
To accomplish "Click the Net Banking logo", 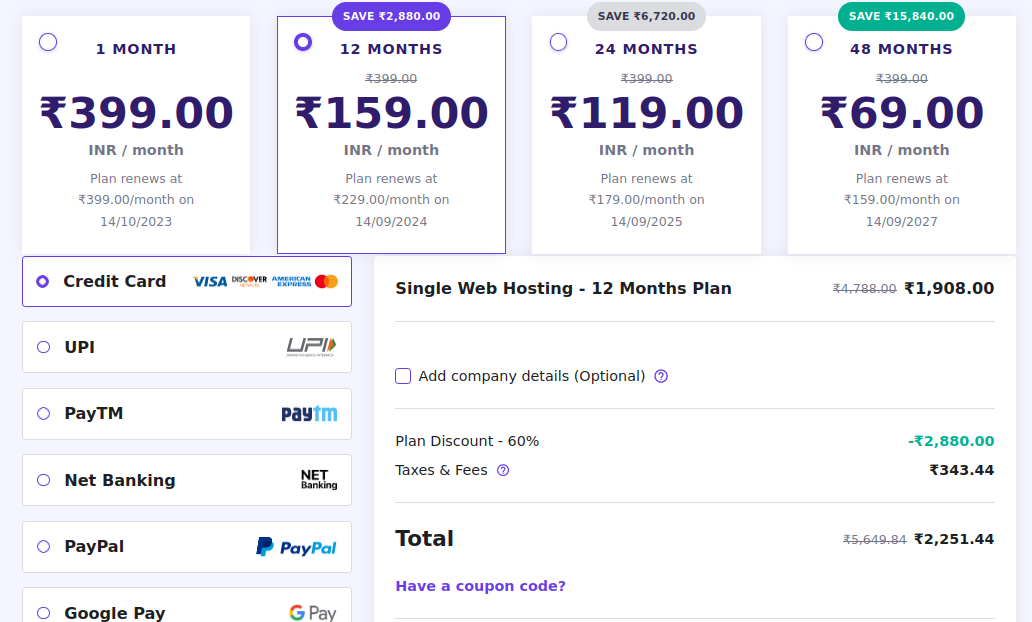I will [x=319, y=480].
